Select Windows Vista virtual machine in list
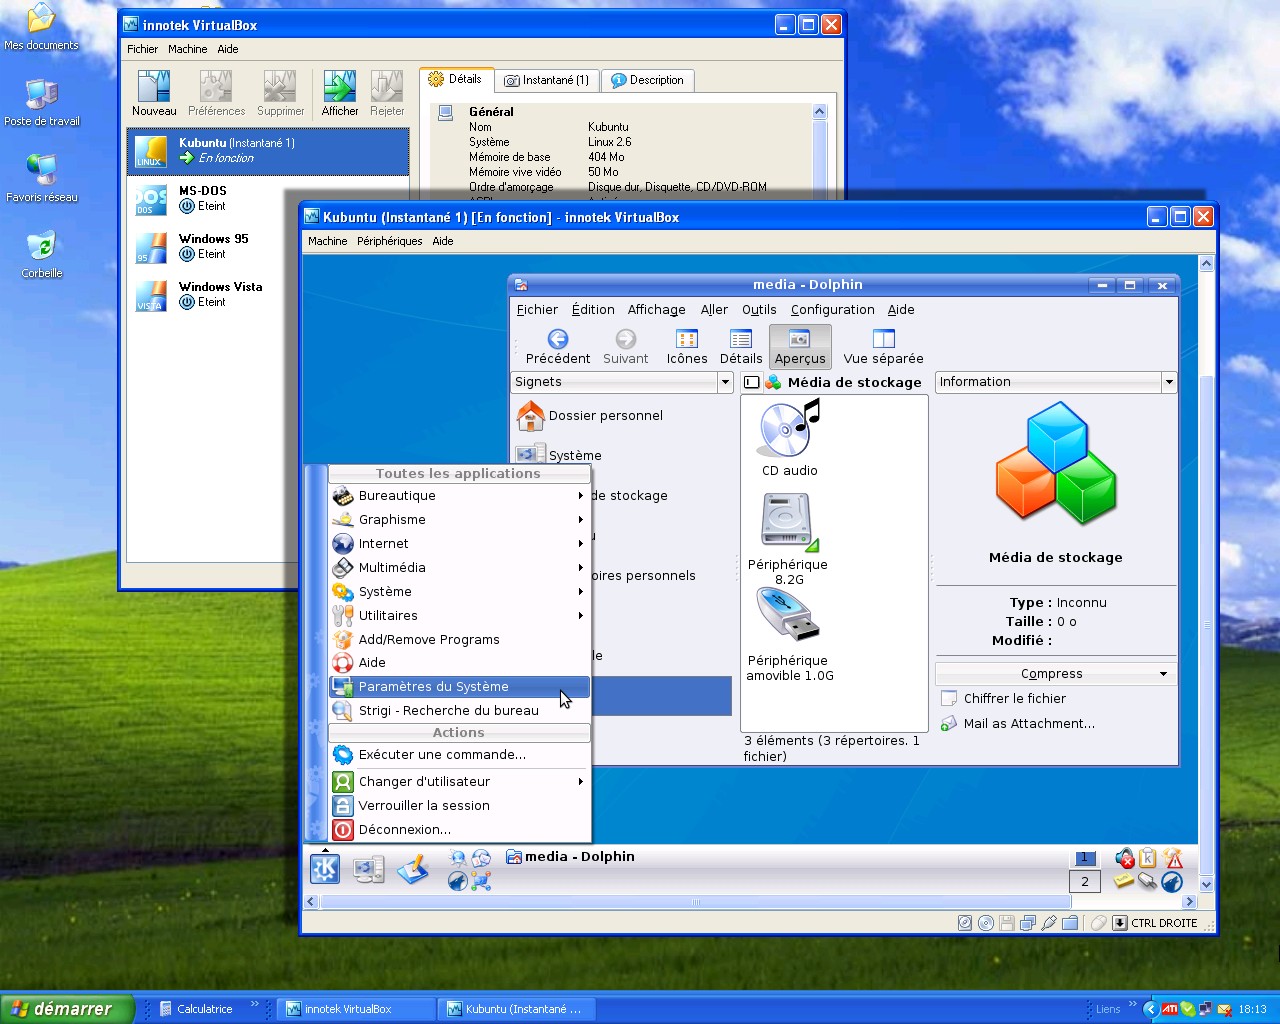The height and width of the screenshot is (1024, 1280). pyautogui.click(x=268, y=295)
